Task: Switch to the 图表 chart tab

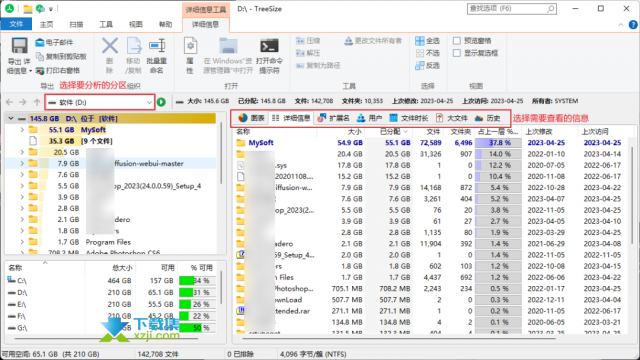Action: coord(251,118)
